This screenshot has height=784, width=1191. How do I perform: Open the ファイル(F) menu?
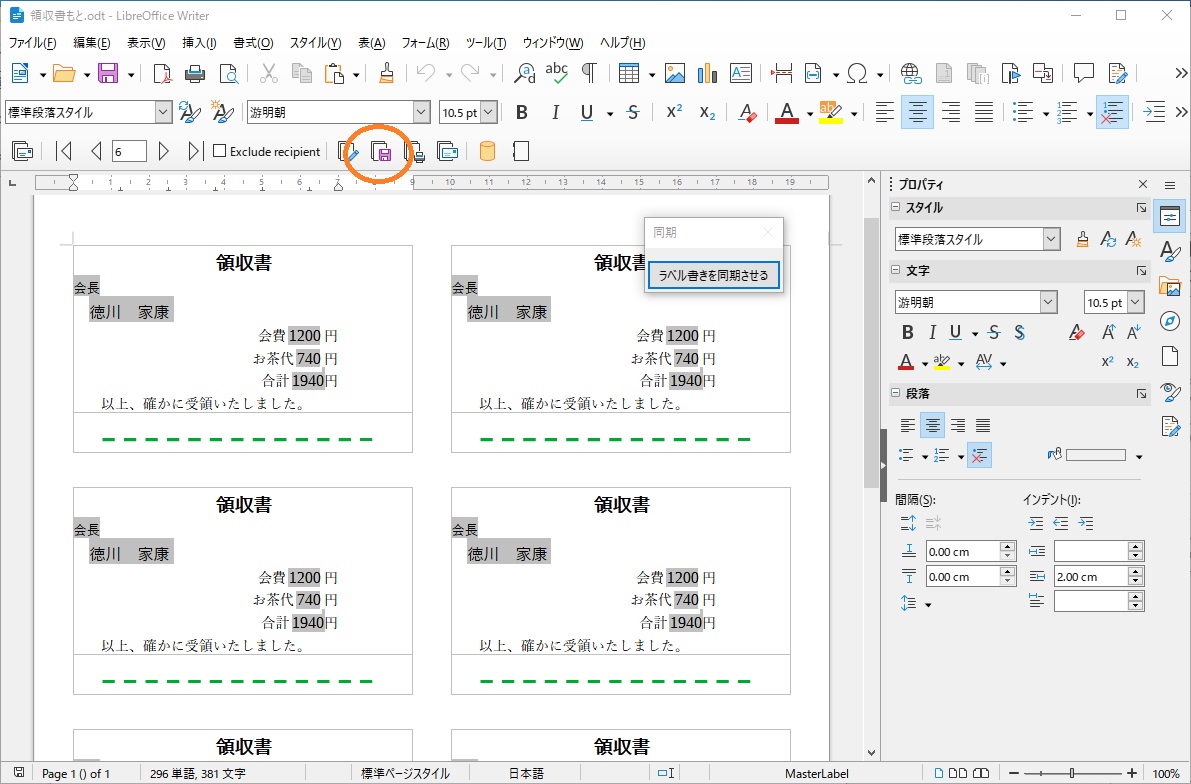pos(32,43)
